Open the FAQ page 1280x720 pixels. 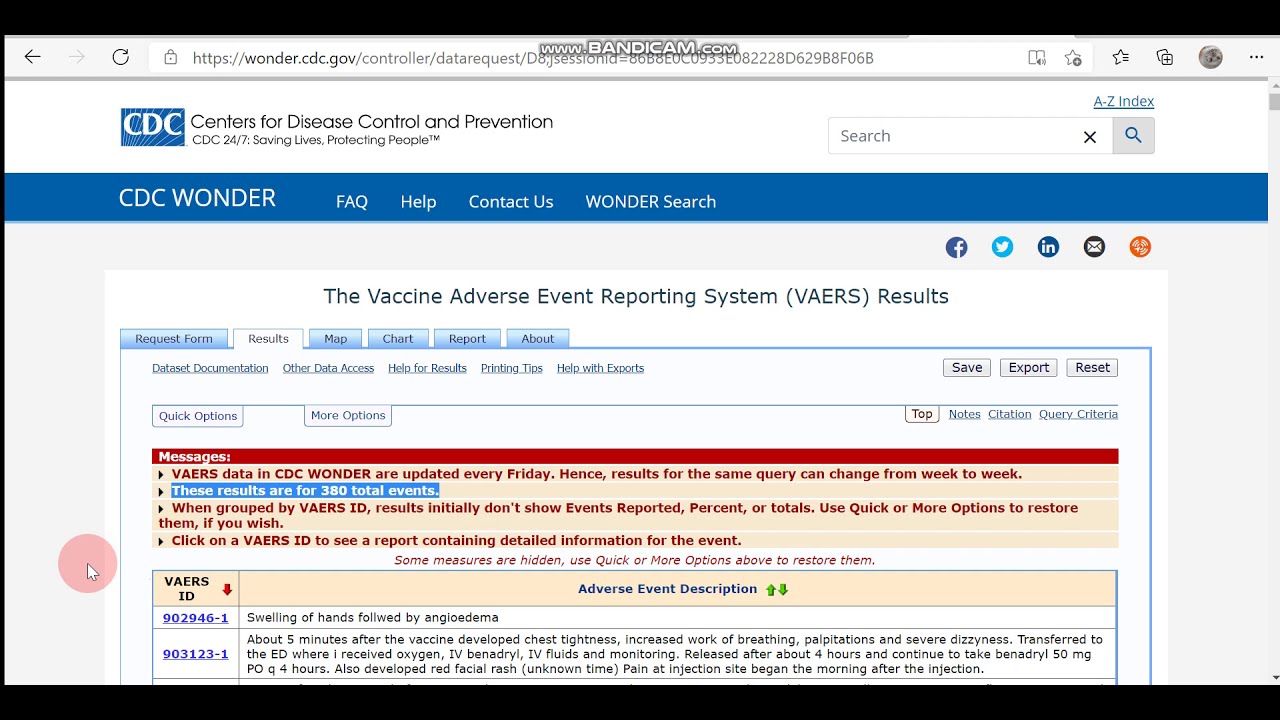tap(352, 201)
